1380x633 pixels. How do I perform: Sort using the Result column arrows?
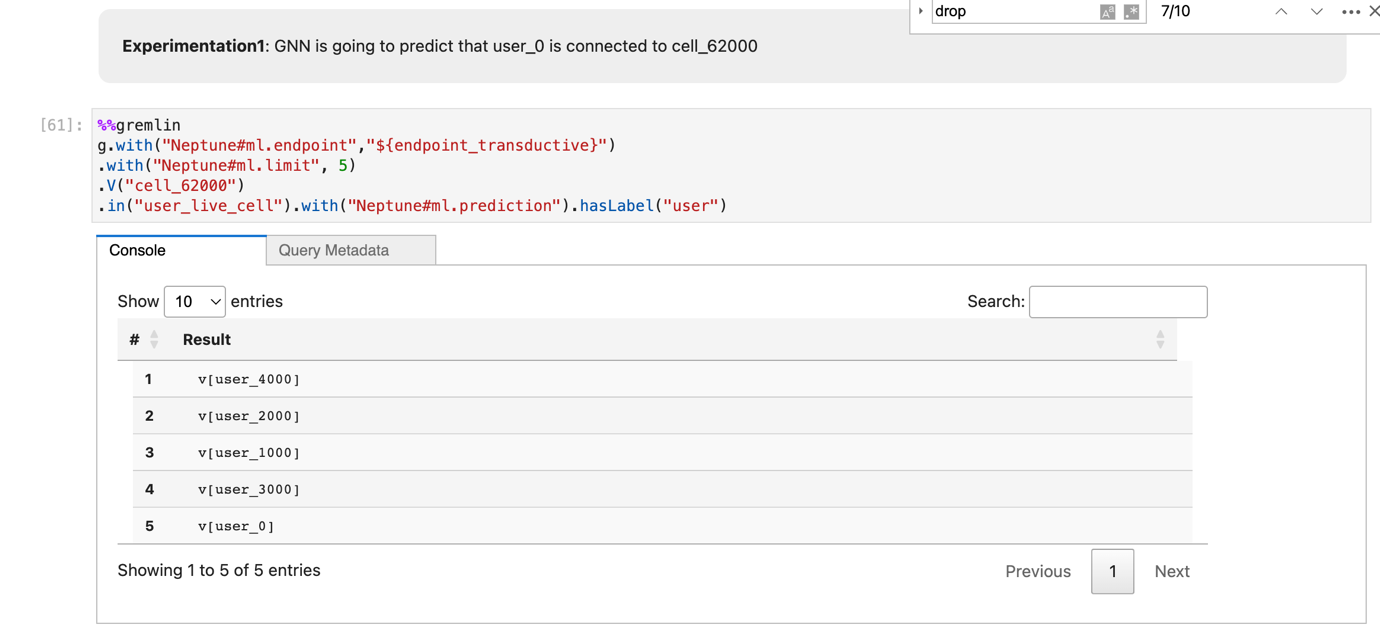pyautogui.click(x=1160, y=340)
